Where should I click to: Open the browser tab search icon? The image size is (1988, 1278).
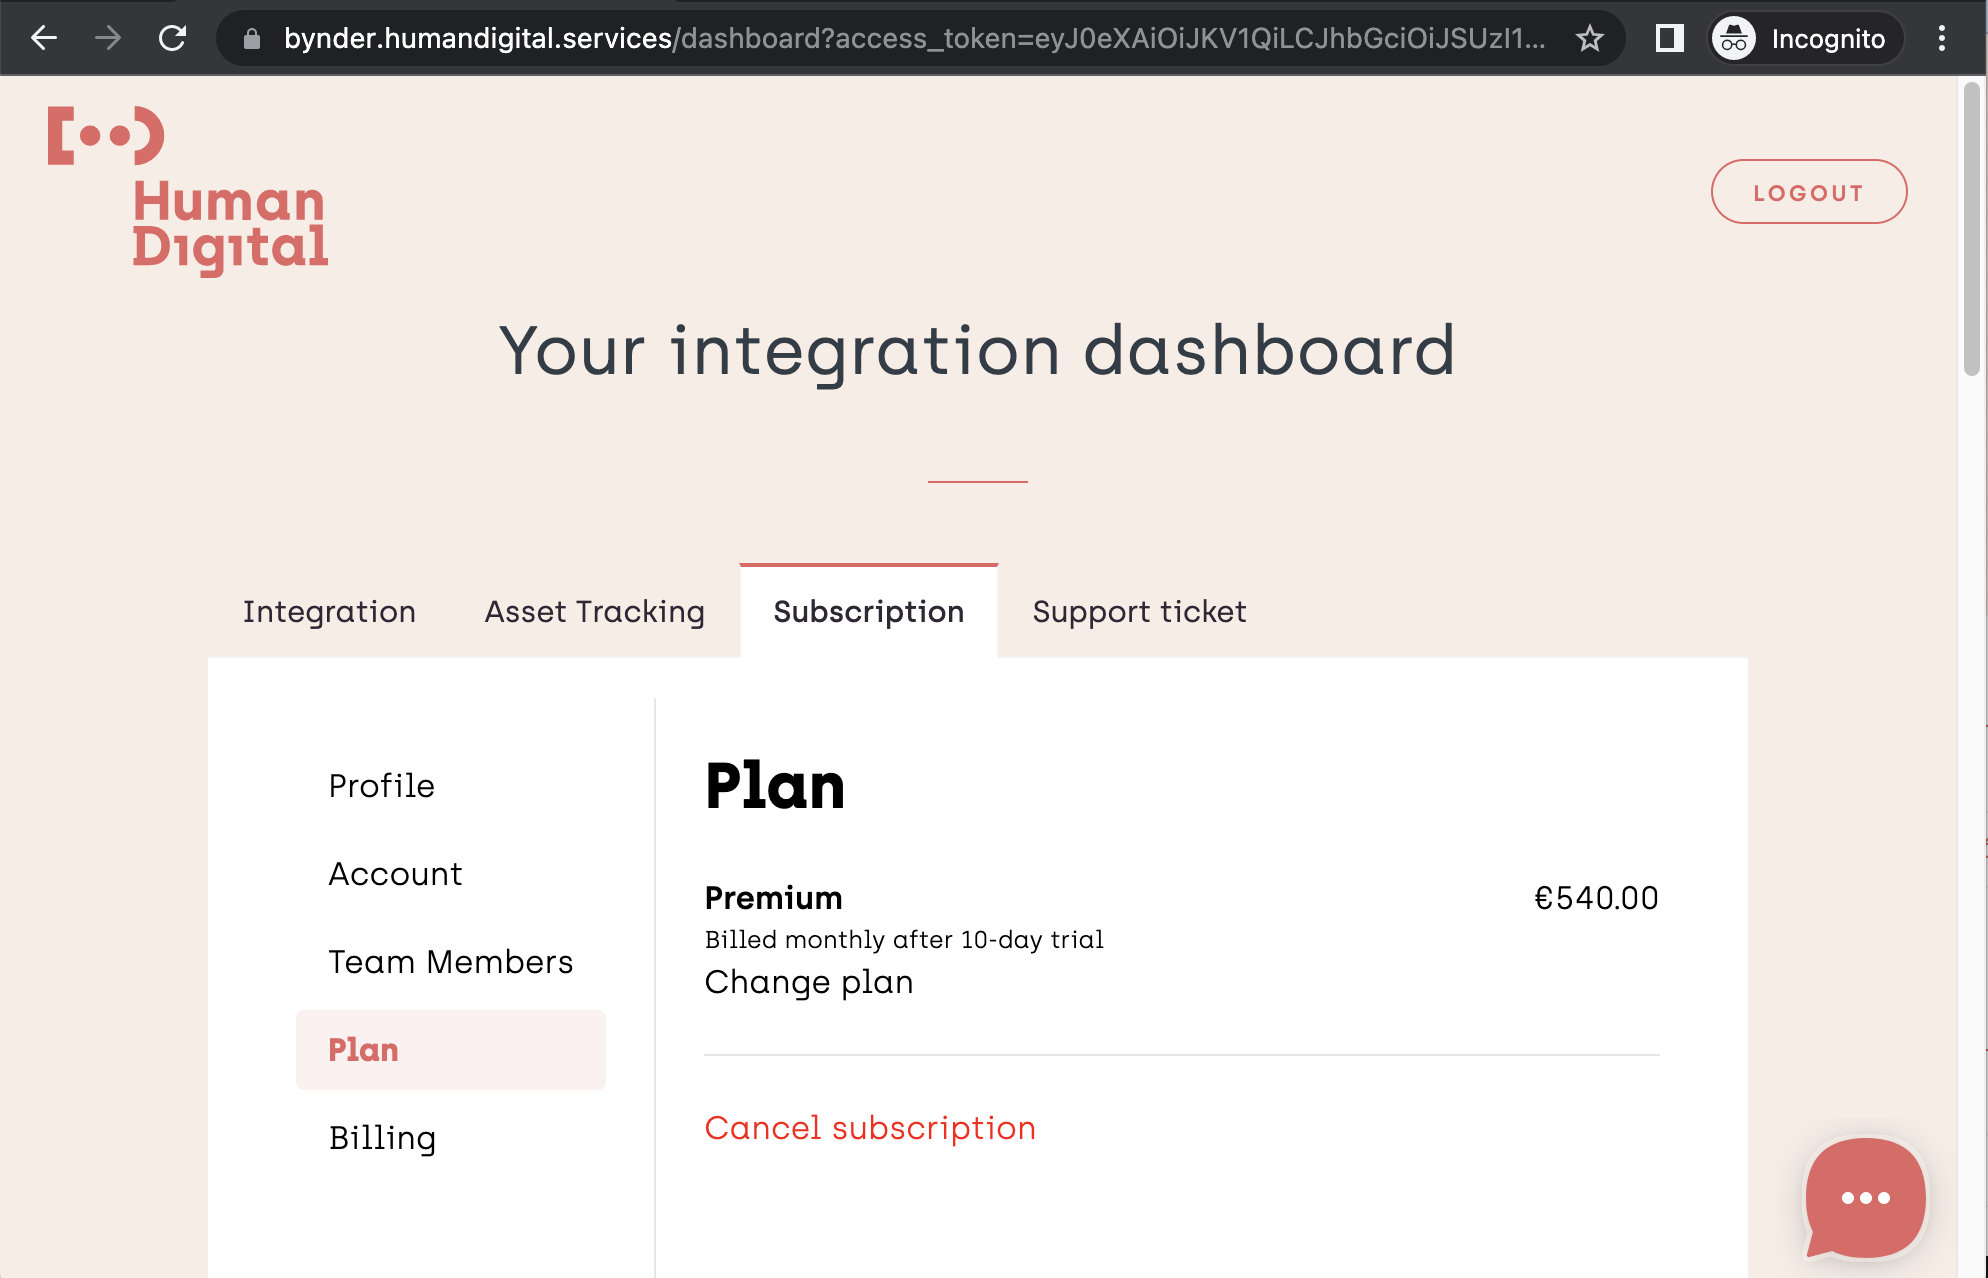[x=1669, y=38]
